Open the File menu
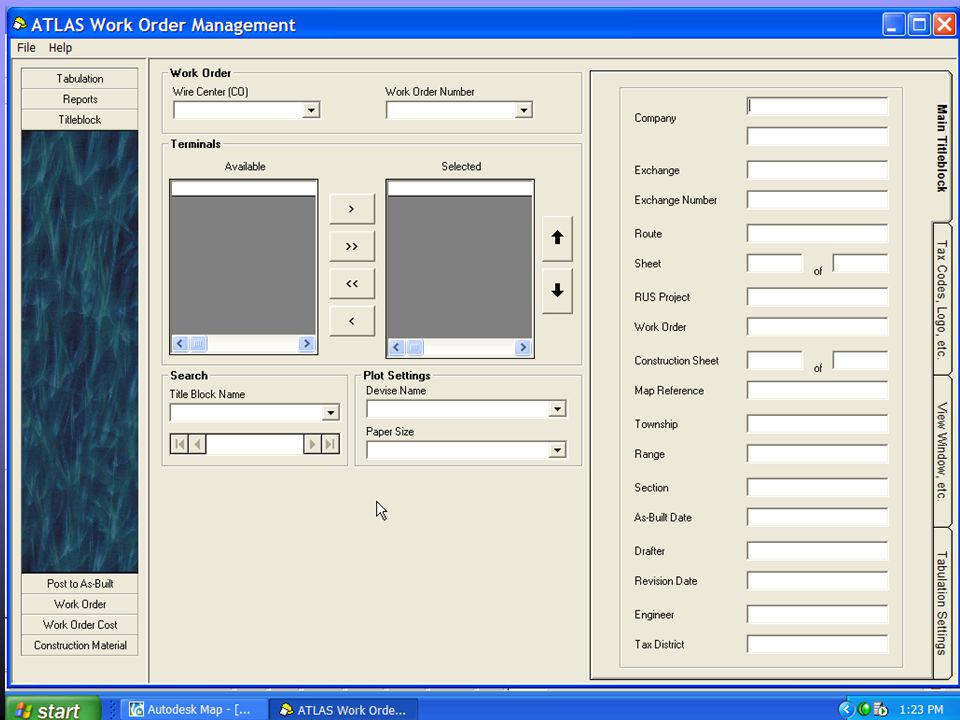 (x=26, y=48)
